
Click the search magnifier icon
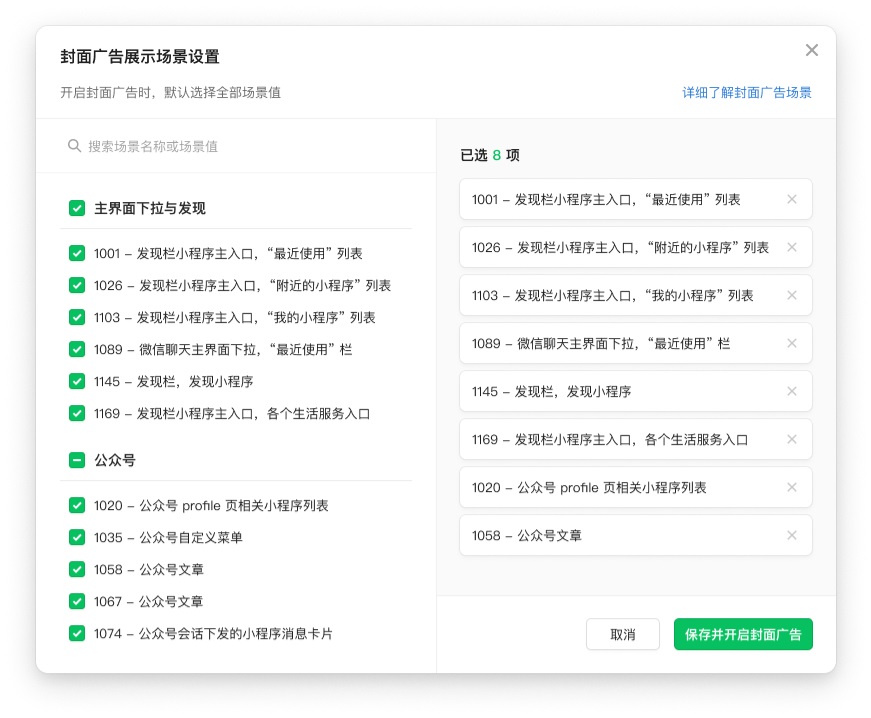tap(75, 146)
